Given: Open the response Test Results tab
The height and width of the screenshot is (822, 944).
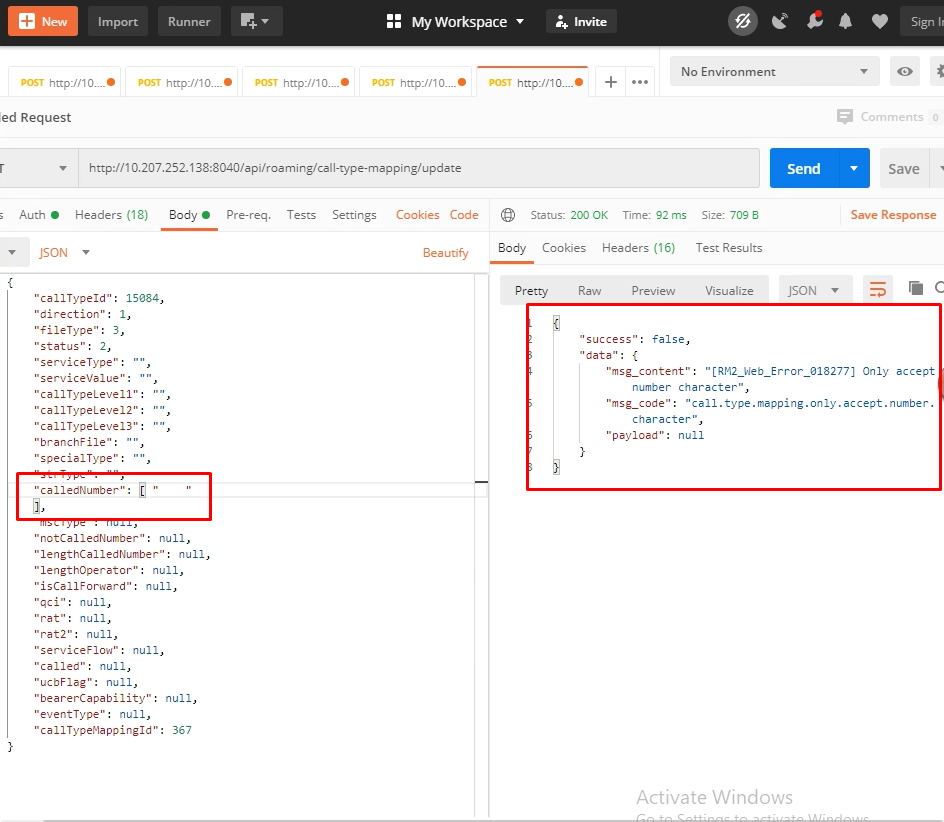Looking at the screenshot, I should click(x=728, y=248).
